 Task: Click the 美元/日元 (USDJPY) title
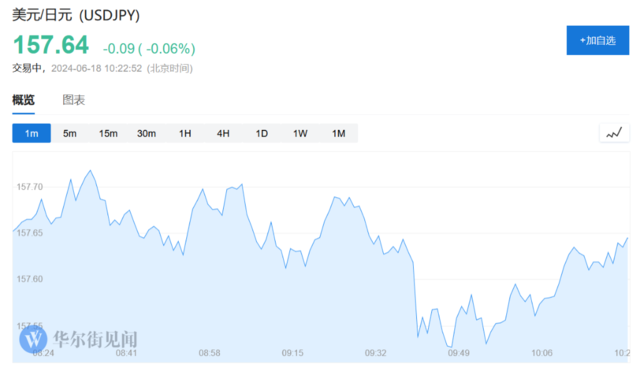pos(76,15)
